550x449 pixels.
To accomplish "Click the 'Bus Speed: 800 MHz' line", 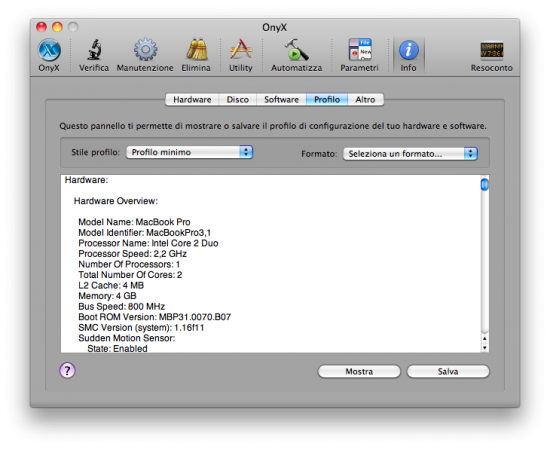I will [x=122, y=306].
